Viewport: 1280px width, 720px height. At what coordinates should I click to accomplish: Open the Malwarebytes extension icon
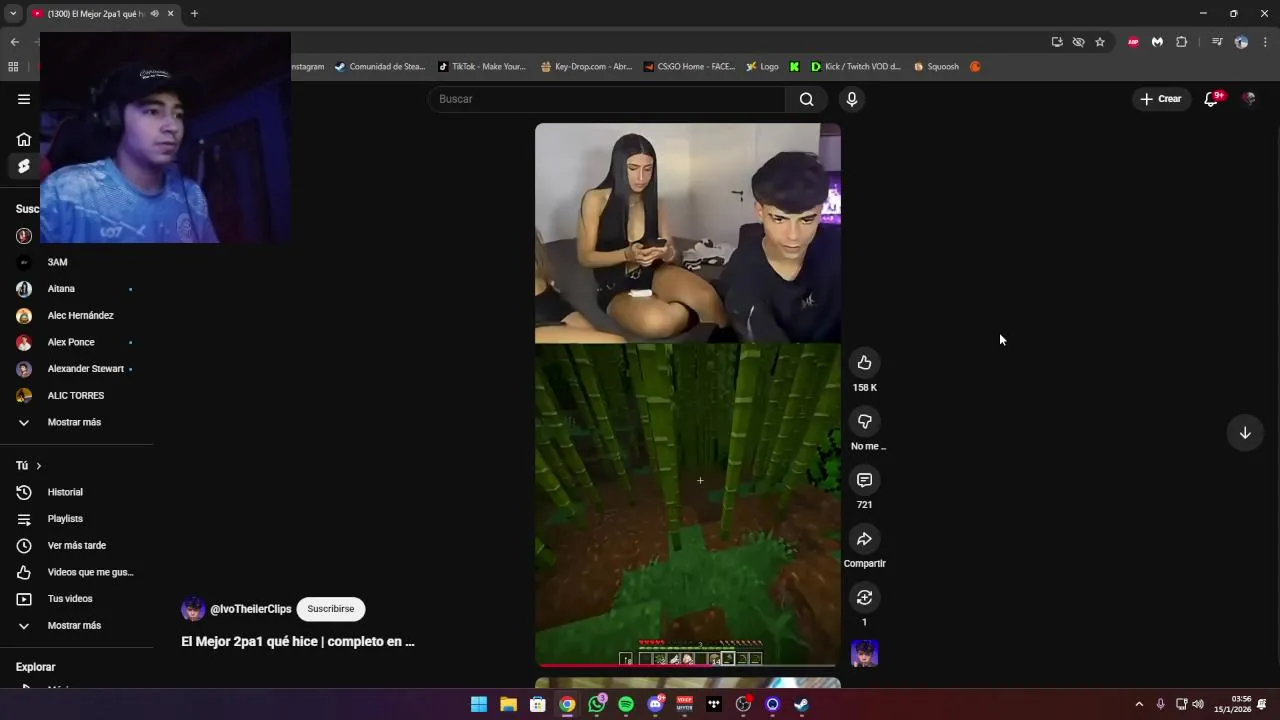(1157, 42)
